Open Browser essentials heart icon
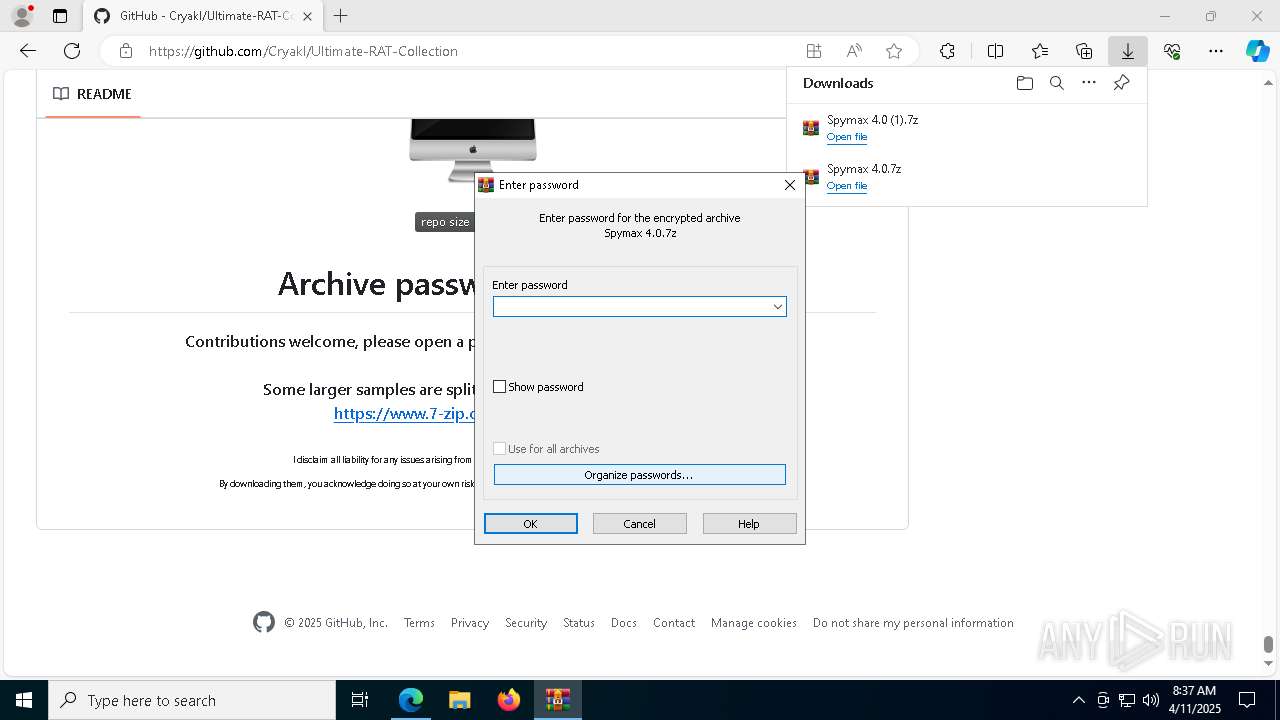This screenshot has height=720, width=1280. coord(1172,51)
